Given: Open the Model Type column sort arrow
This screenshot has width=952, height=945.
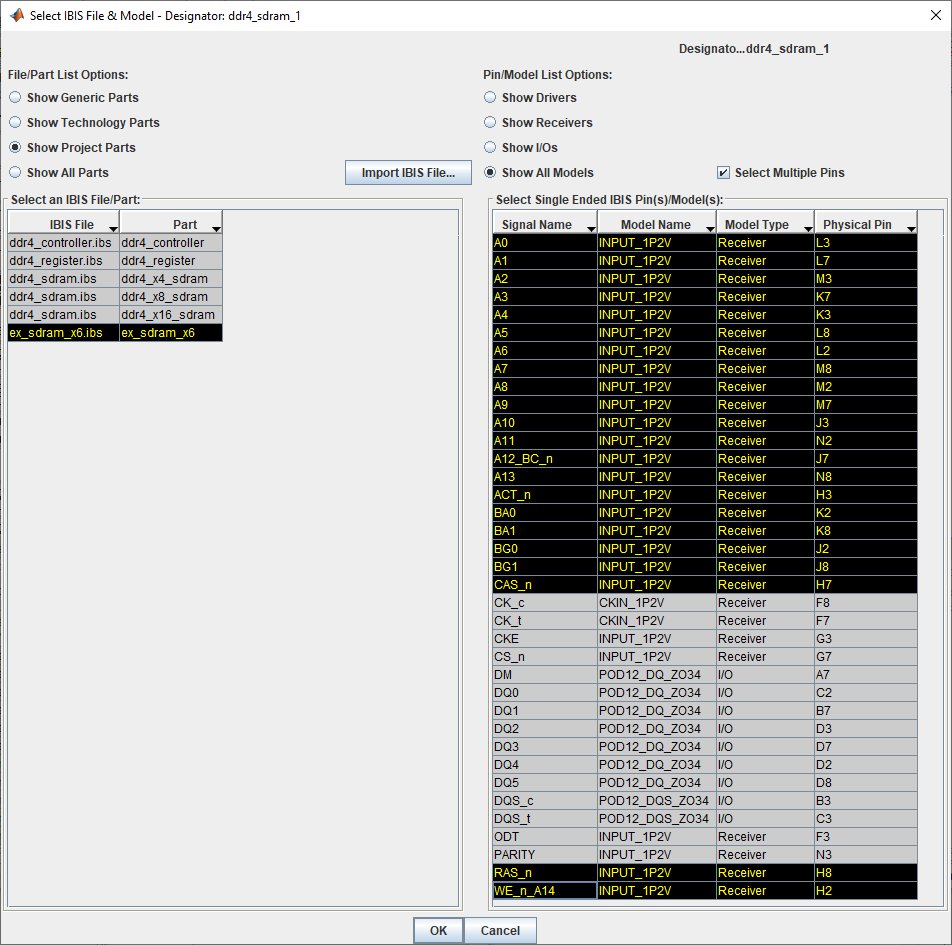Looking at the screenshot, I should click(808, 228).
